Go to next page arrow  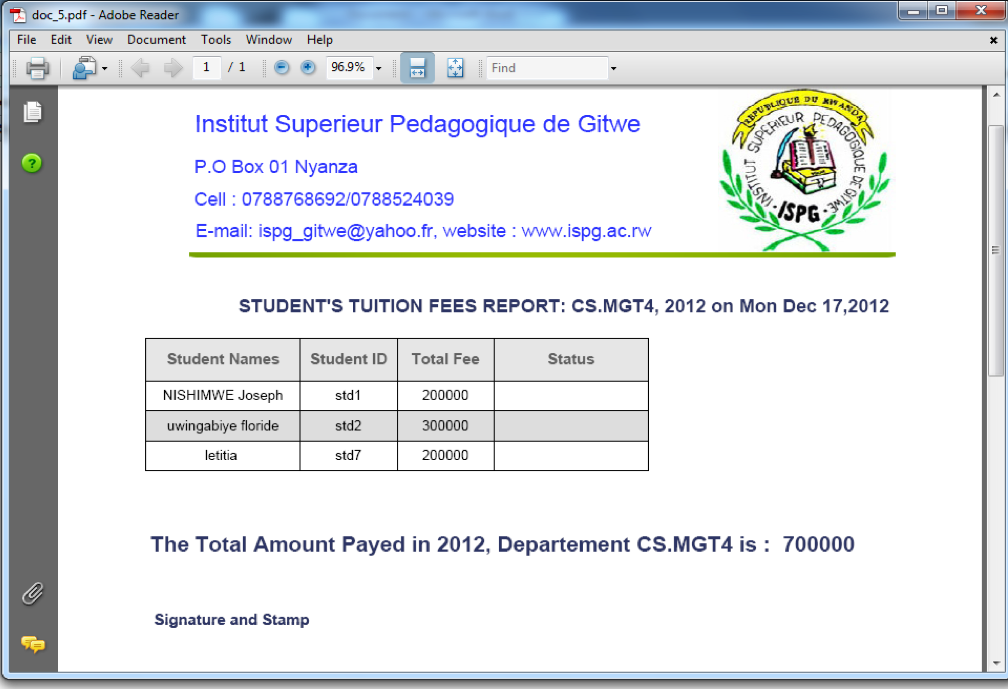tap(173, 67)
